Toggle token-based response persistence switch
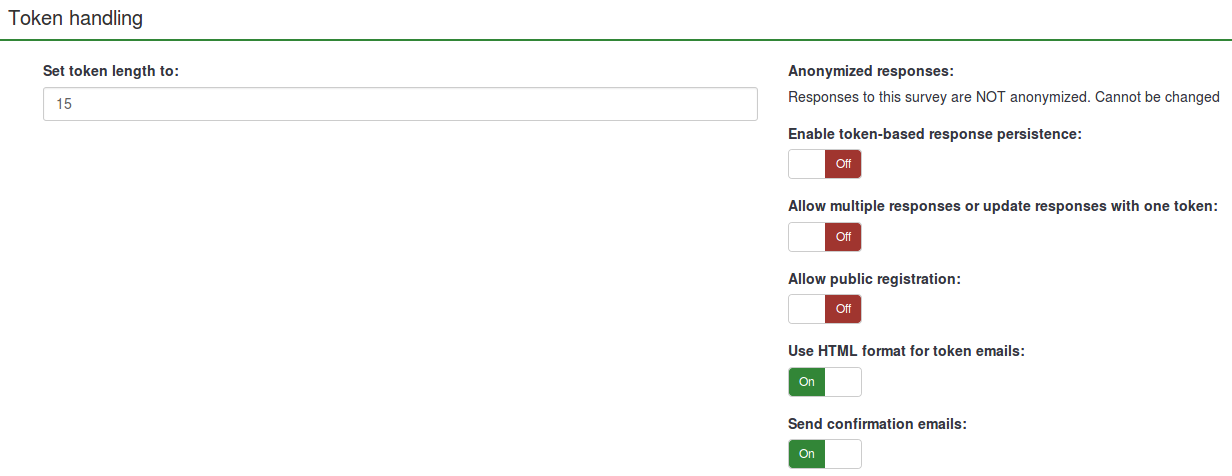1232x476 pixels. click(824, 164)
